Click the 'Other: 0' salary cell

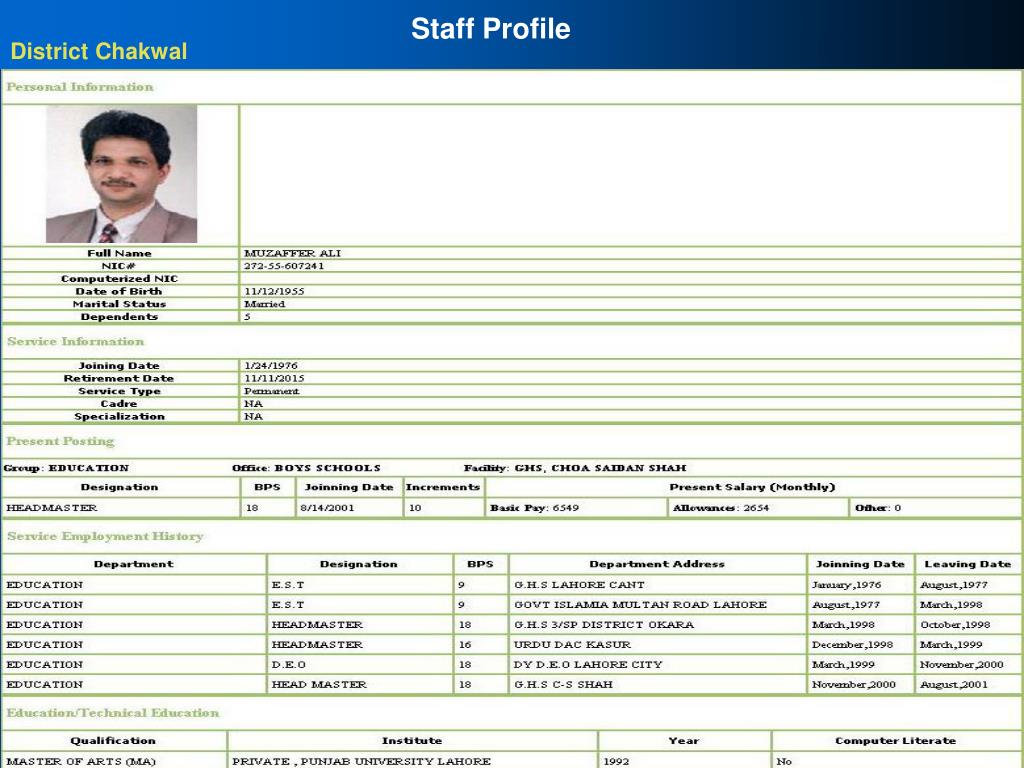[x=936, y=508]
